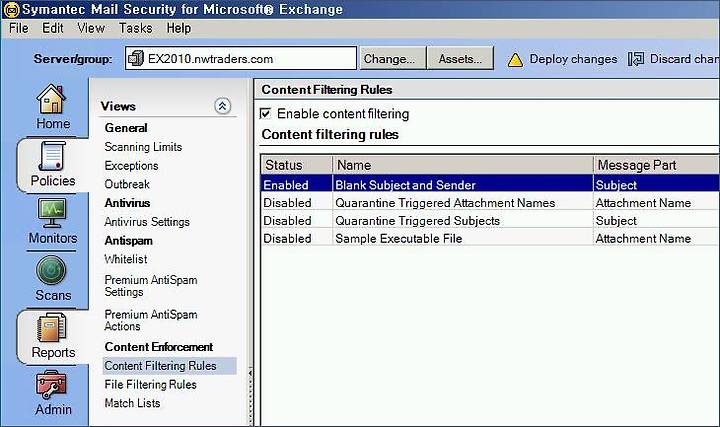Select Exceptions view

131,166
